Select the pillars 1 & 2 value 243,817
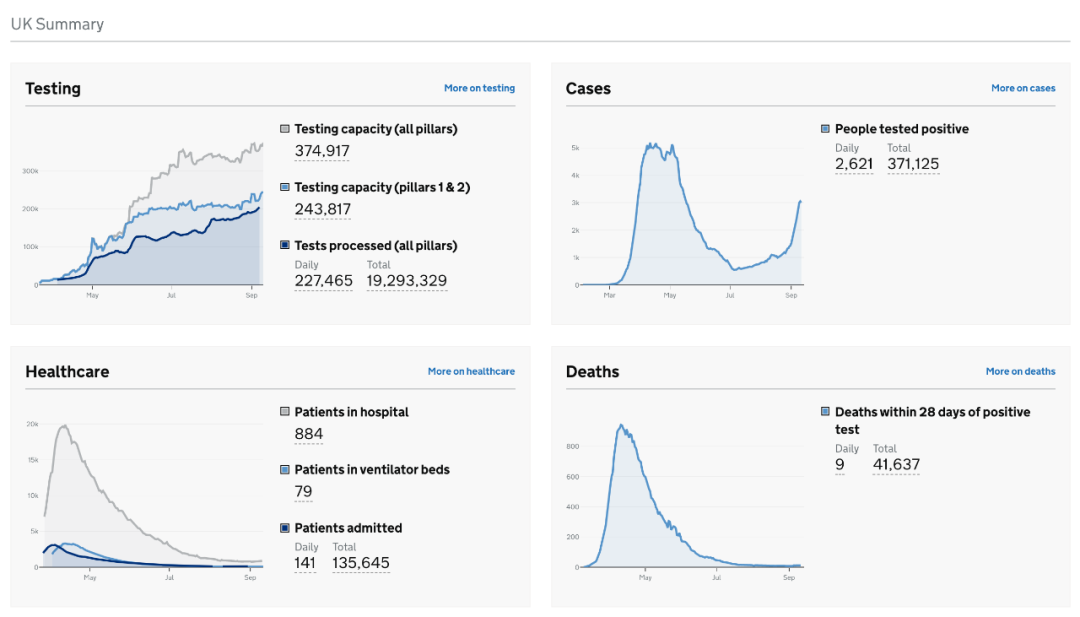Viewport: 1080px width, 617px height. (x=322, y=209)
